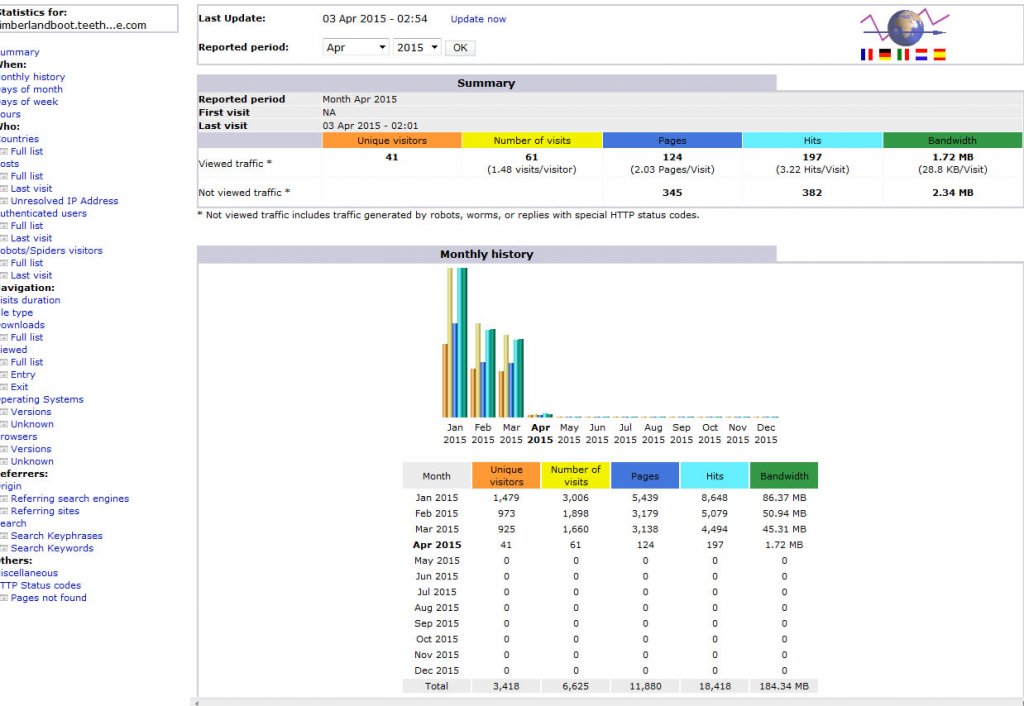The height and width of the screenshot is (706, 1024).
Task: Click list icon beside Unresolved IP Address
Action: (4, 201)
